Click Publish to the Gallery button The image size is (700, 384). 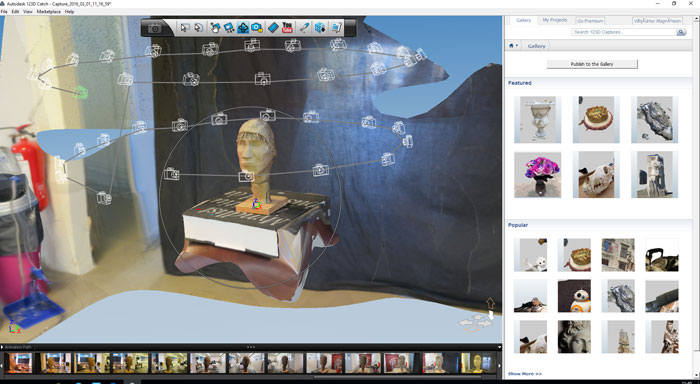[592, 64]
